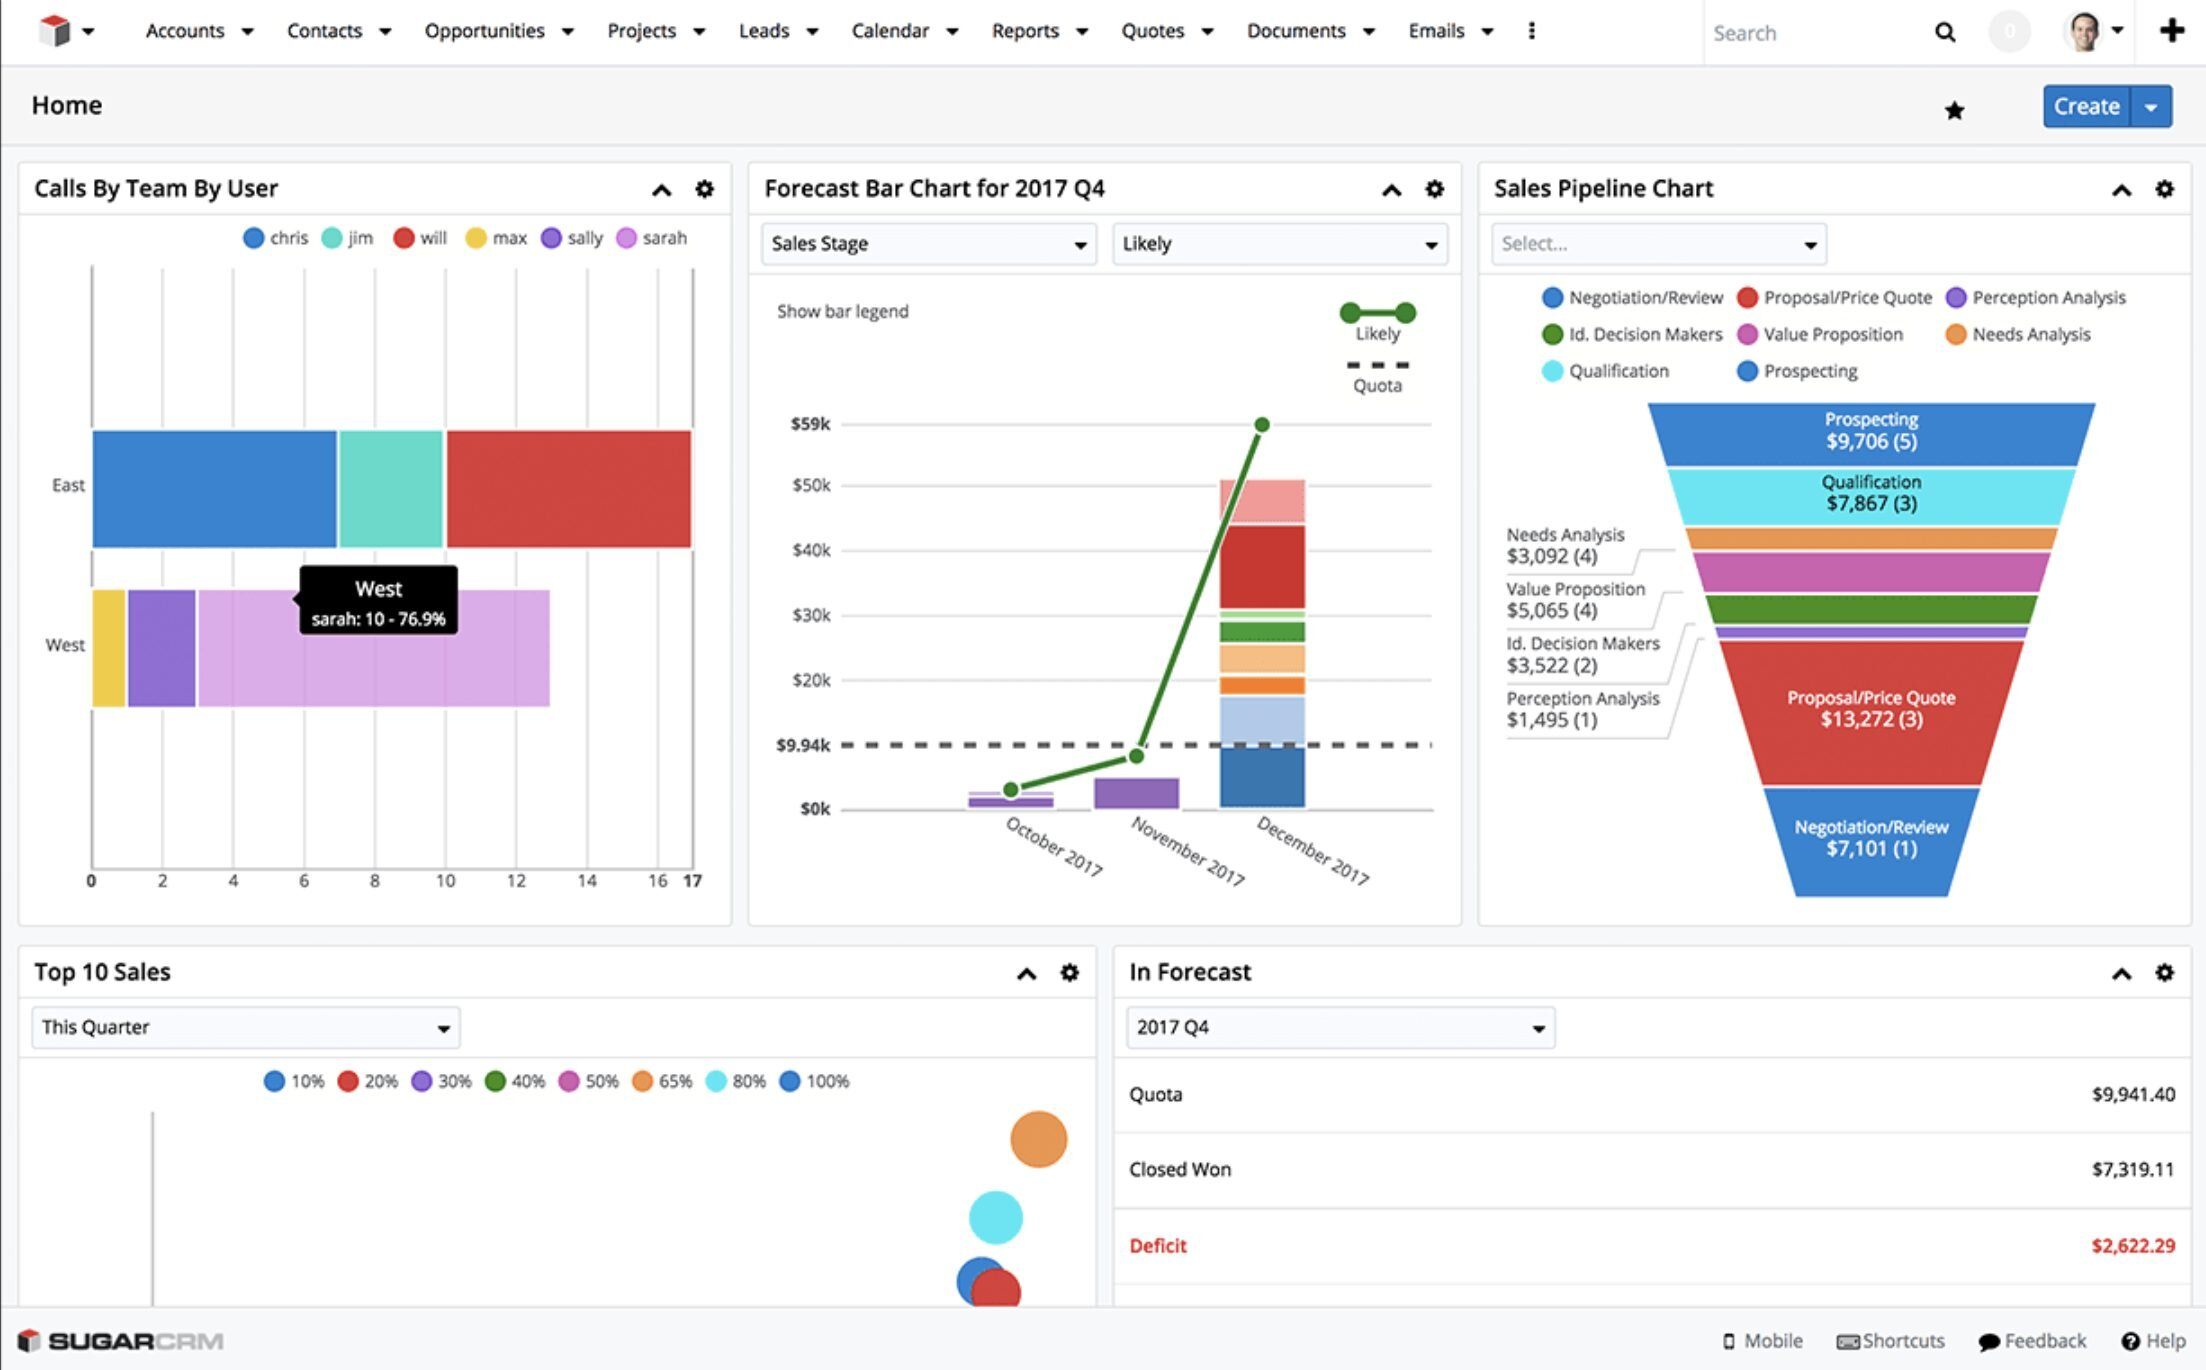The image size is (2206, 1370).
Task: Click the Create button
Action: (2088, 106)
